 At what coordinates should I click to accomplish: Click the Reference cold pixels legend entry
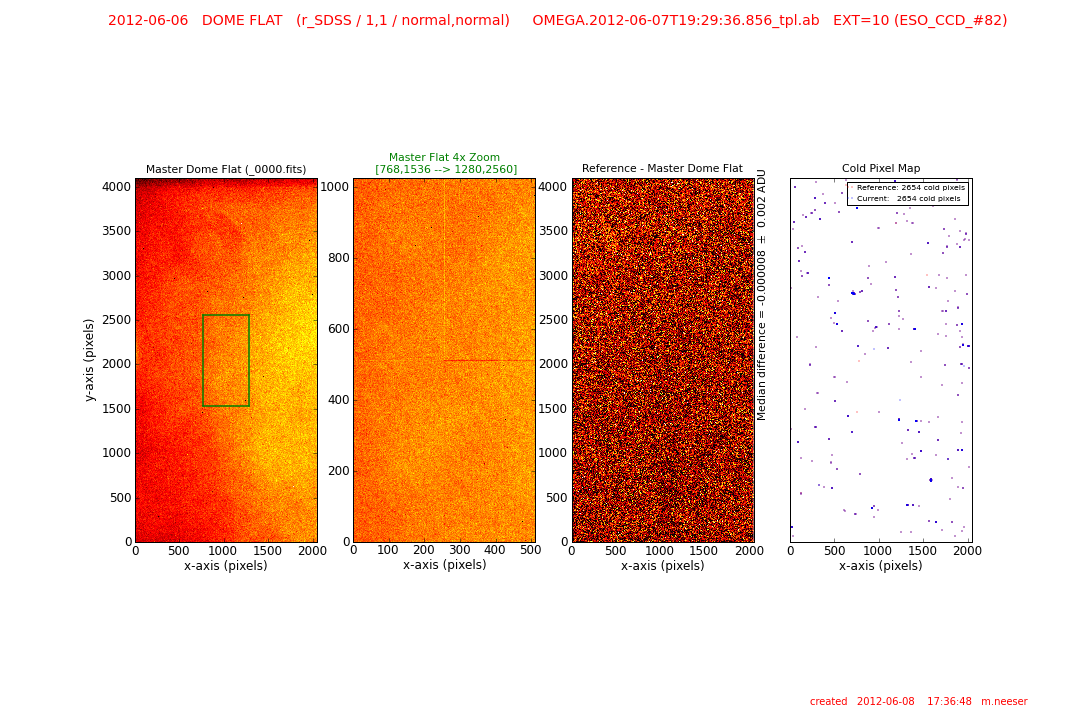pos(910,188)
